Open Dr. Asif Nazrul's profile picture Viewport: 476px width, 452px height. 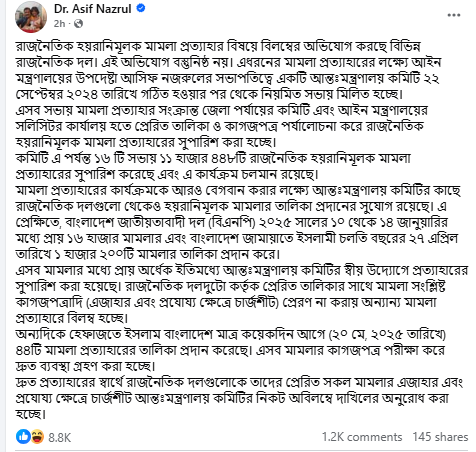(x=31, y=17)
